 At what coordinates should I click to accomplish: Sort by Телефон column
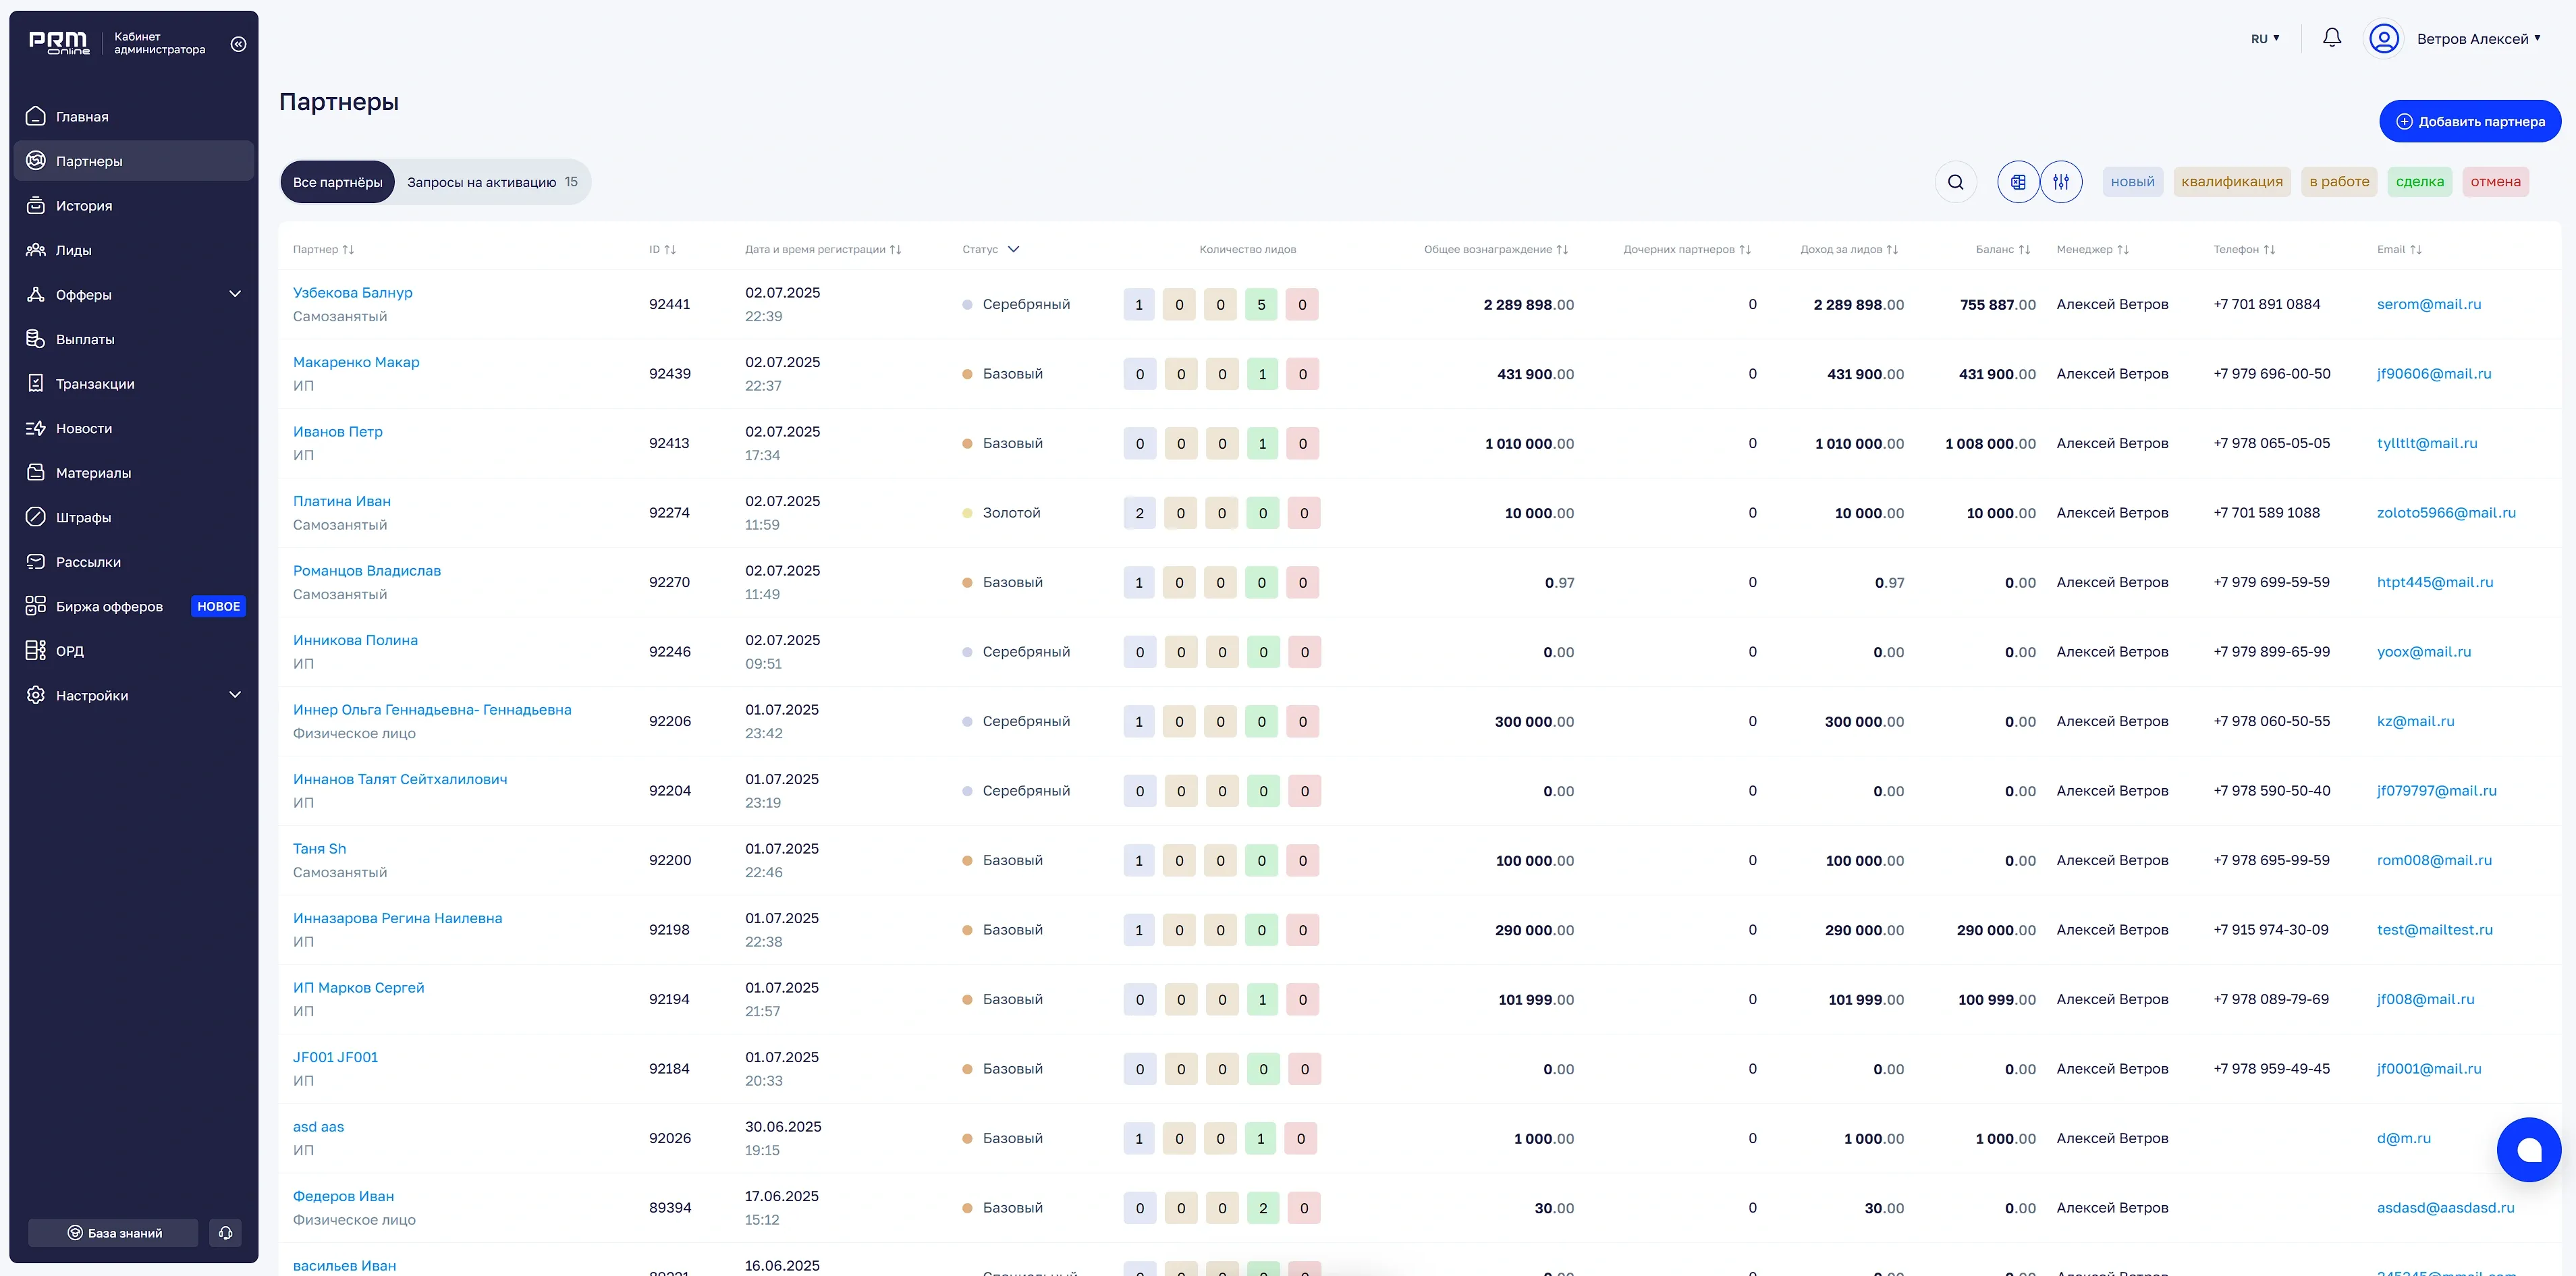[2269, 249]
